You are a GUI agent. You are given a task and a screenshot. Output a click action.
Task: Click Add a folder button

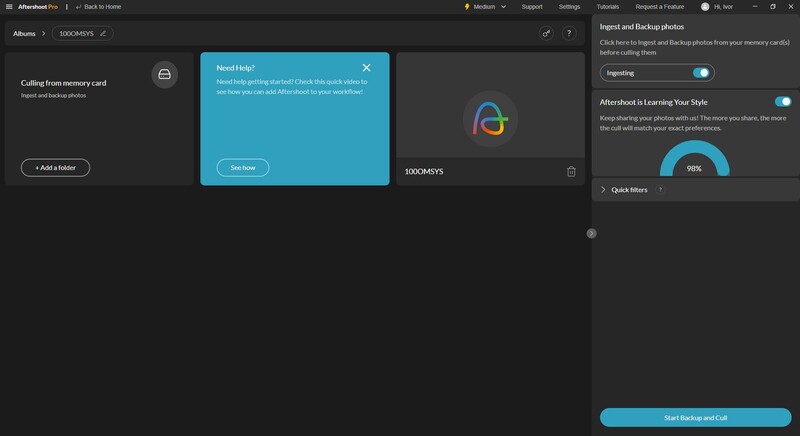(x=55, y=167)
